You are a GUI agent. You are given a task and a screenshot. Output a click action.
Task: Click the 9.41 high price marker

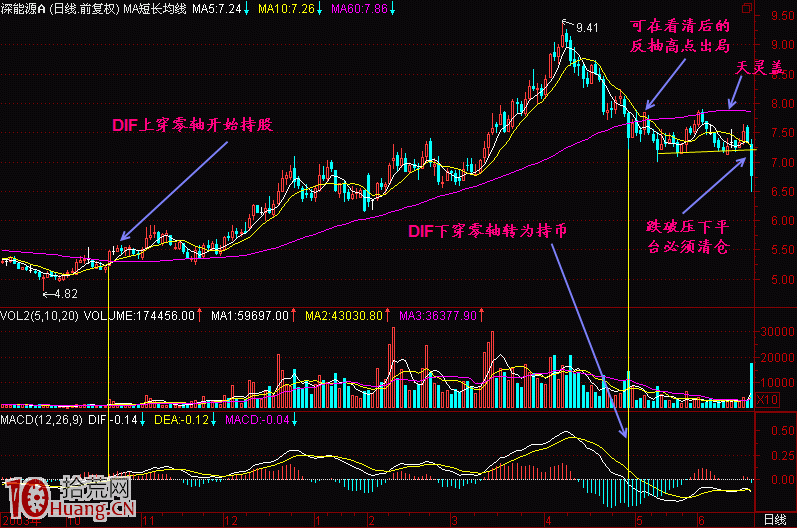click(587, 28)
